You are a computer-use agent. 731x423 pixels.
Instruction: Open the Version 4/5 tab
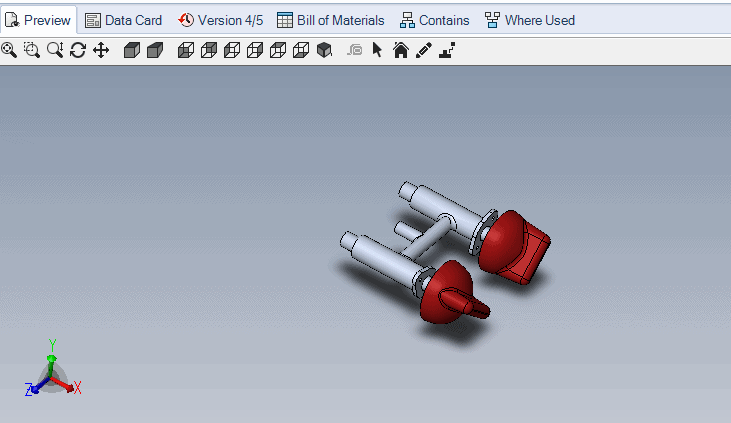click(x=220, y=20)
